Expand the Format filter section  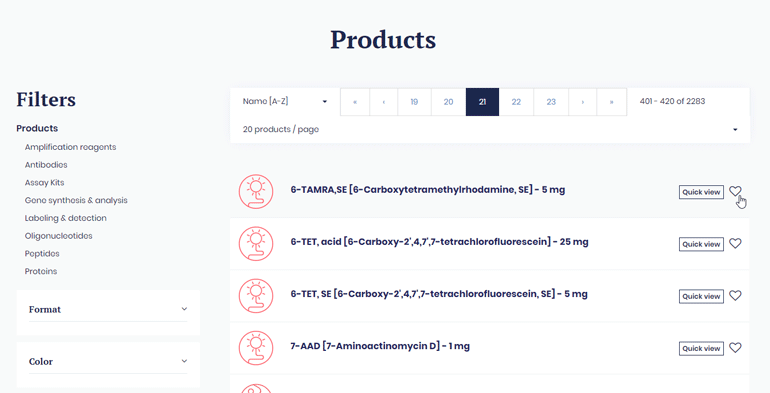[x=108, y=309]
